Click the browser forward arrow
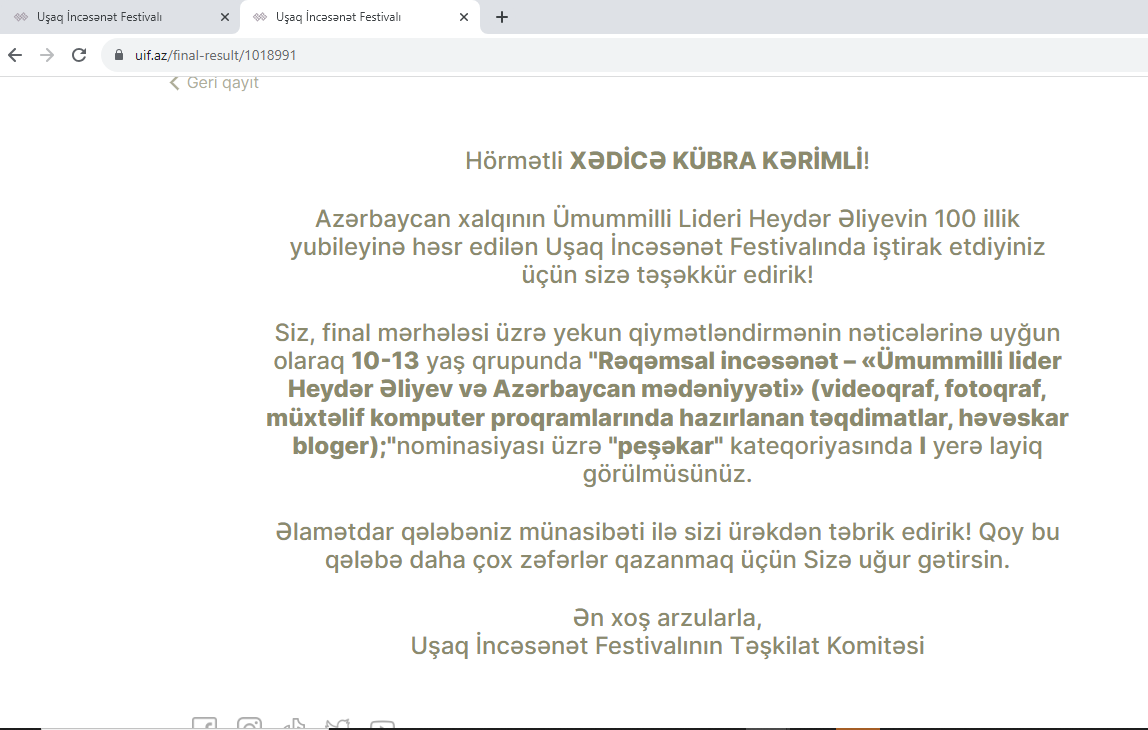This screenshot has width=1148, height=730. pos(47,55)
